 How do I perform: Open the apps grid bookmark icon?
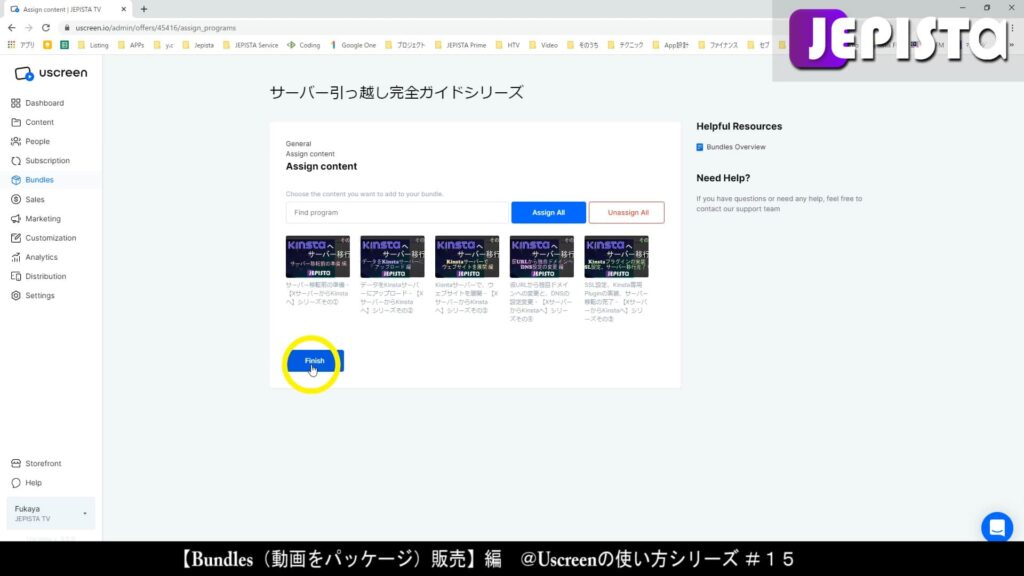(x=11, y=45)
